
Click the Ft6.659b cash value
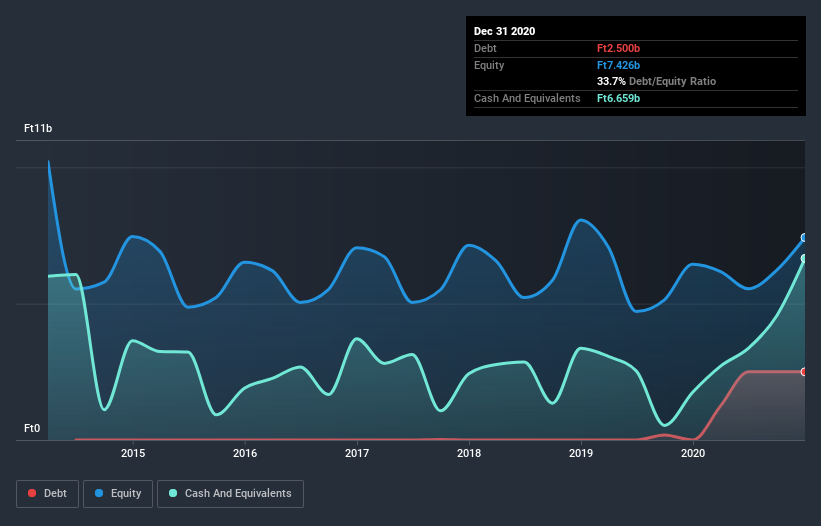618,98
